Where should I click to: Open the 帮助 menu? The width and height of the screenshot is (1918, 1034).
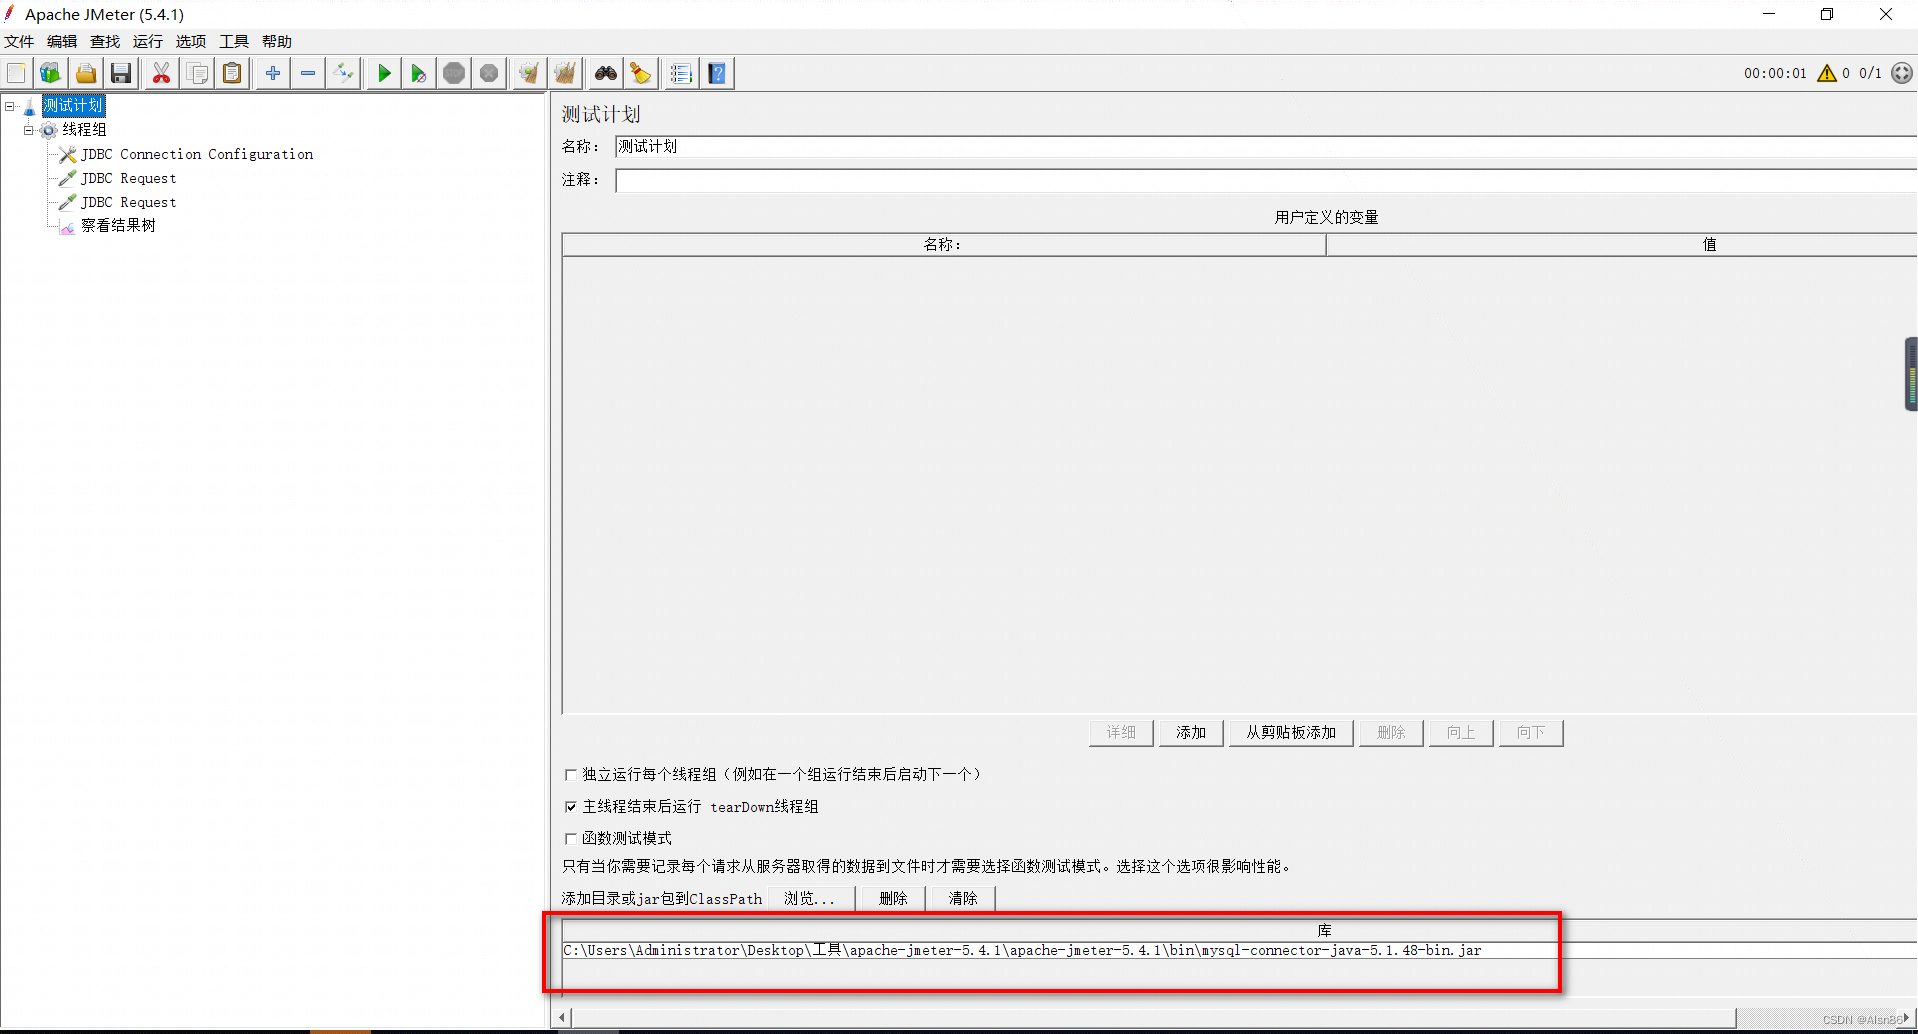click(x=277, y=41)
